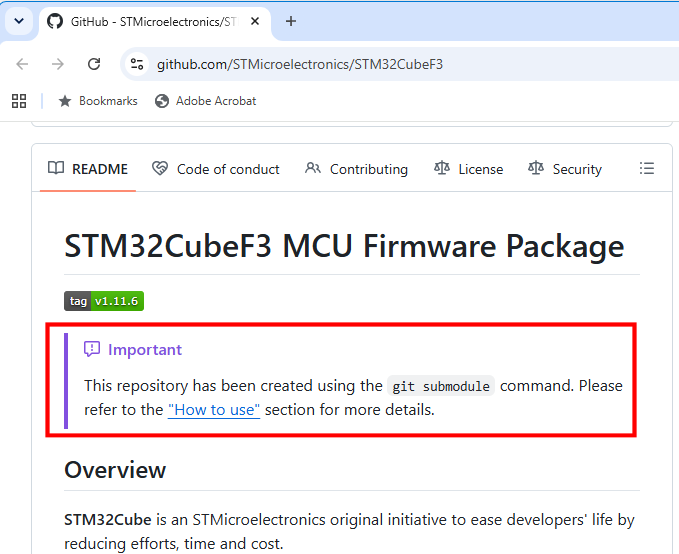Open the Security tab
This screenshot has height=554, width=679.
[565, 169]
